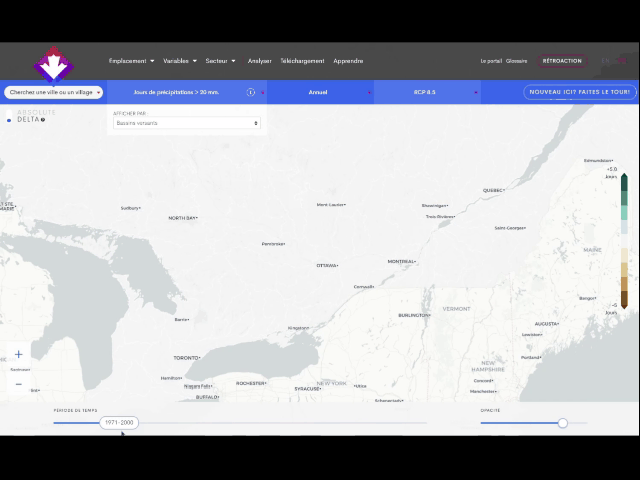The width and height of the screenshot is (640, 480).
Task: Click the TORONTO city label on map
Action: 187,358
